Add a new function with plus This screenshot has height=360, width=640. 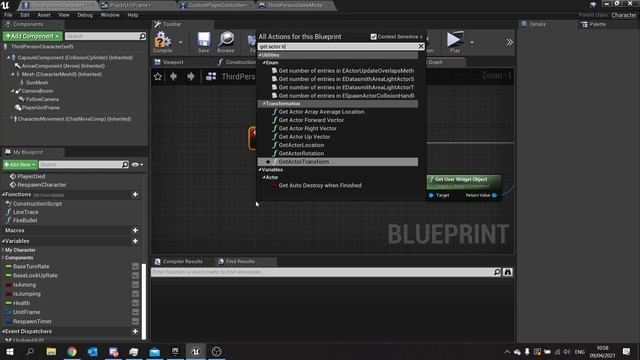tap(135, 195)
